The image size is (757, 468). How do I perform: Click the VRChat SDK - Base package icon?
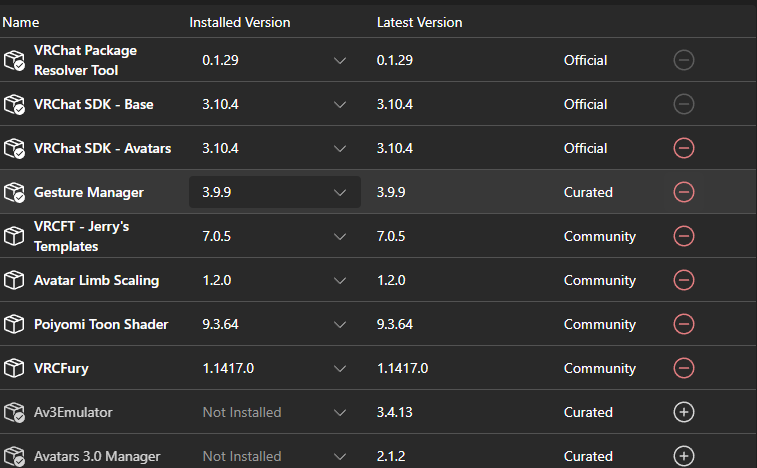(x=14, y=104)
